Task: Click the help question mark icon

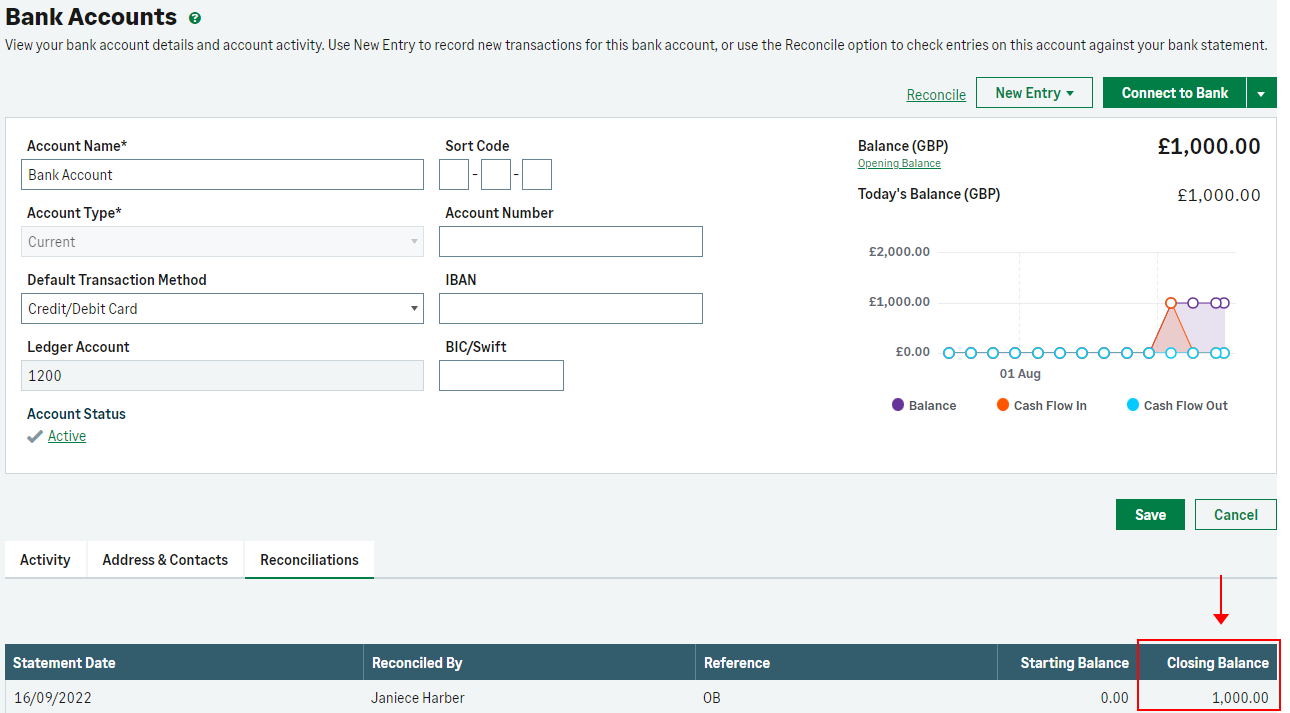Action: [x=195, y=18]
